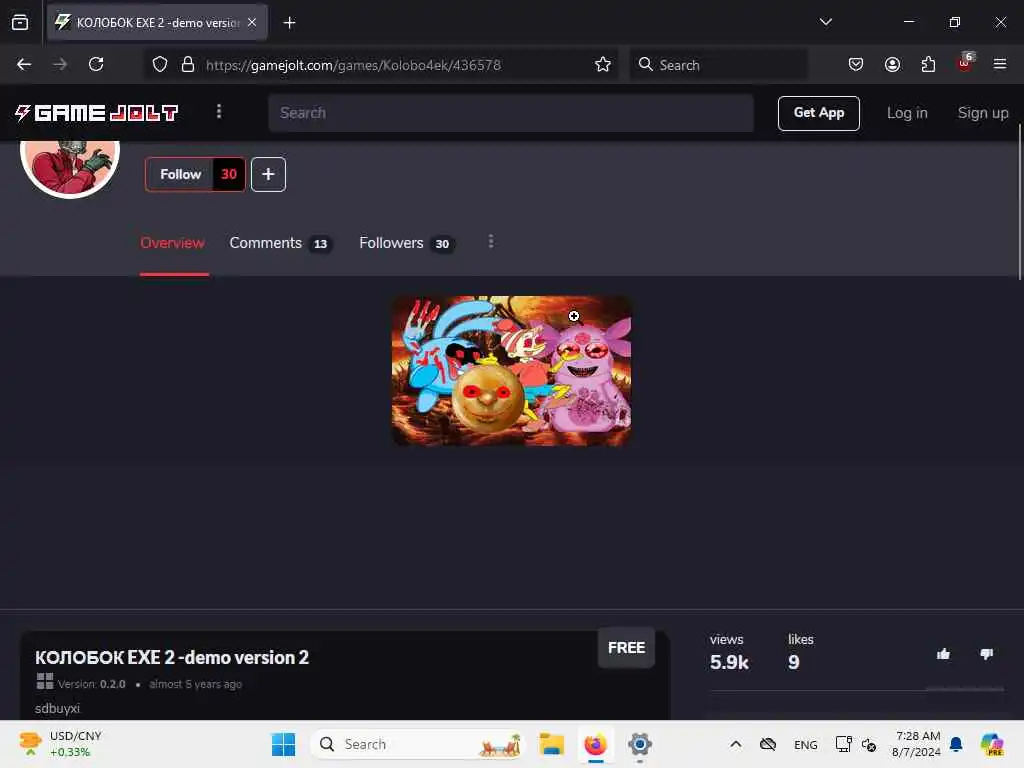
Task: Open the developer avatar image
Action: click(70, 167)
